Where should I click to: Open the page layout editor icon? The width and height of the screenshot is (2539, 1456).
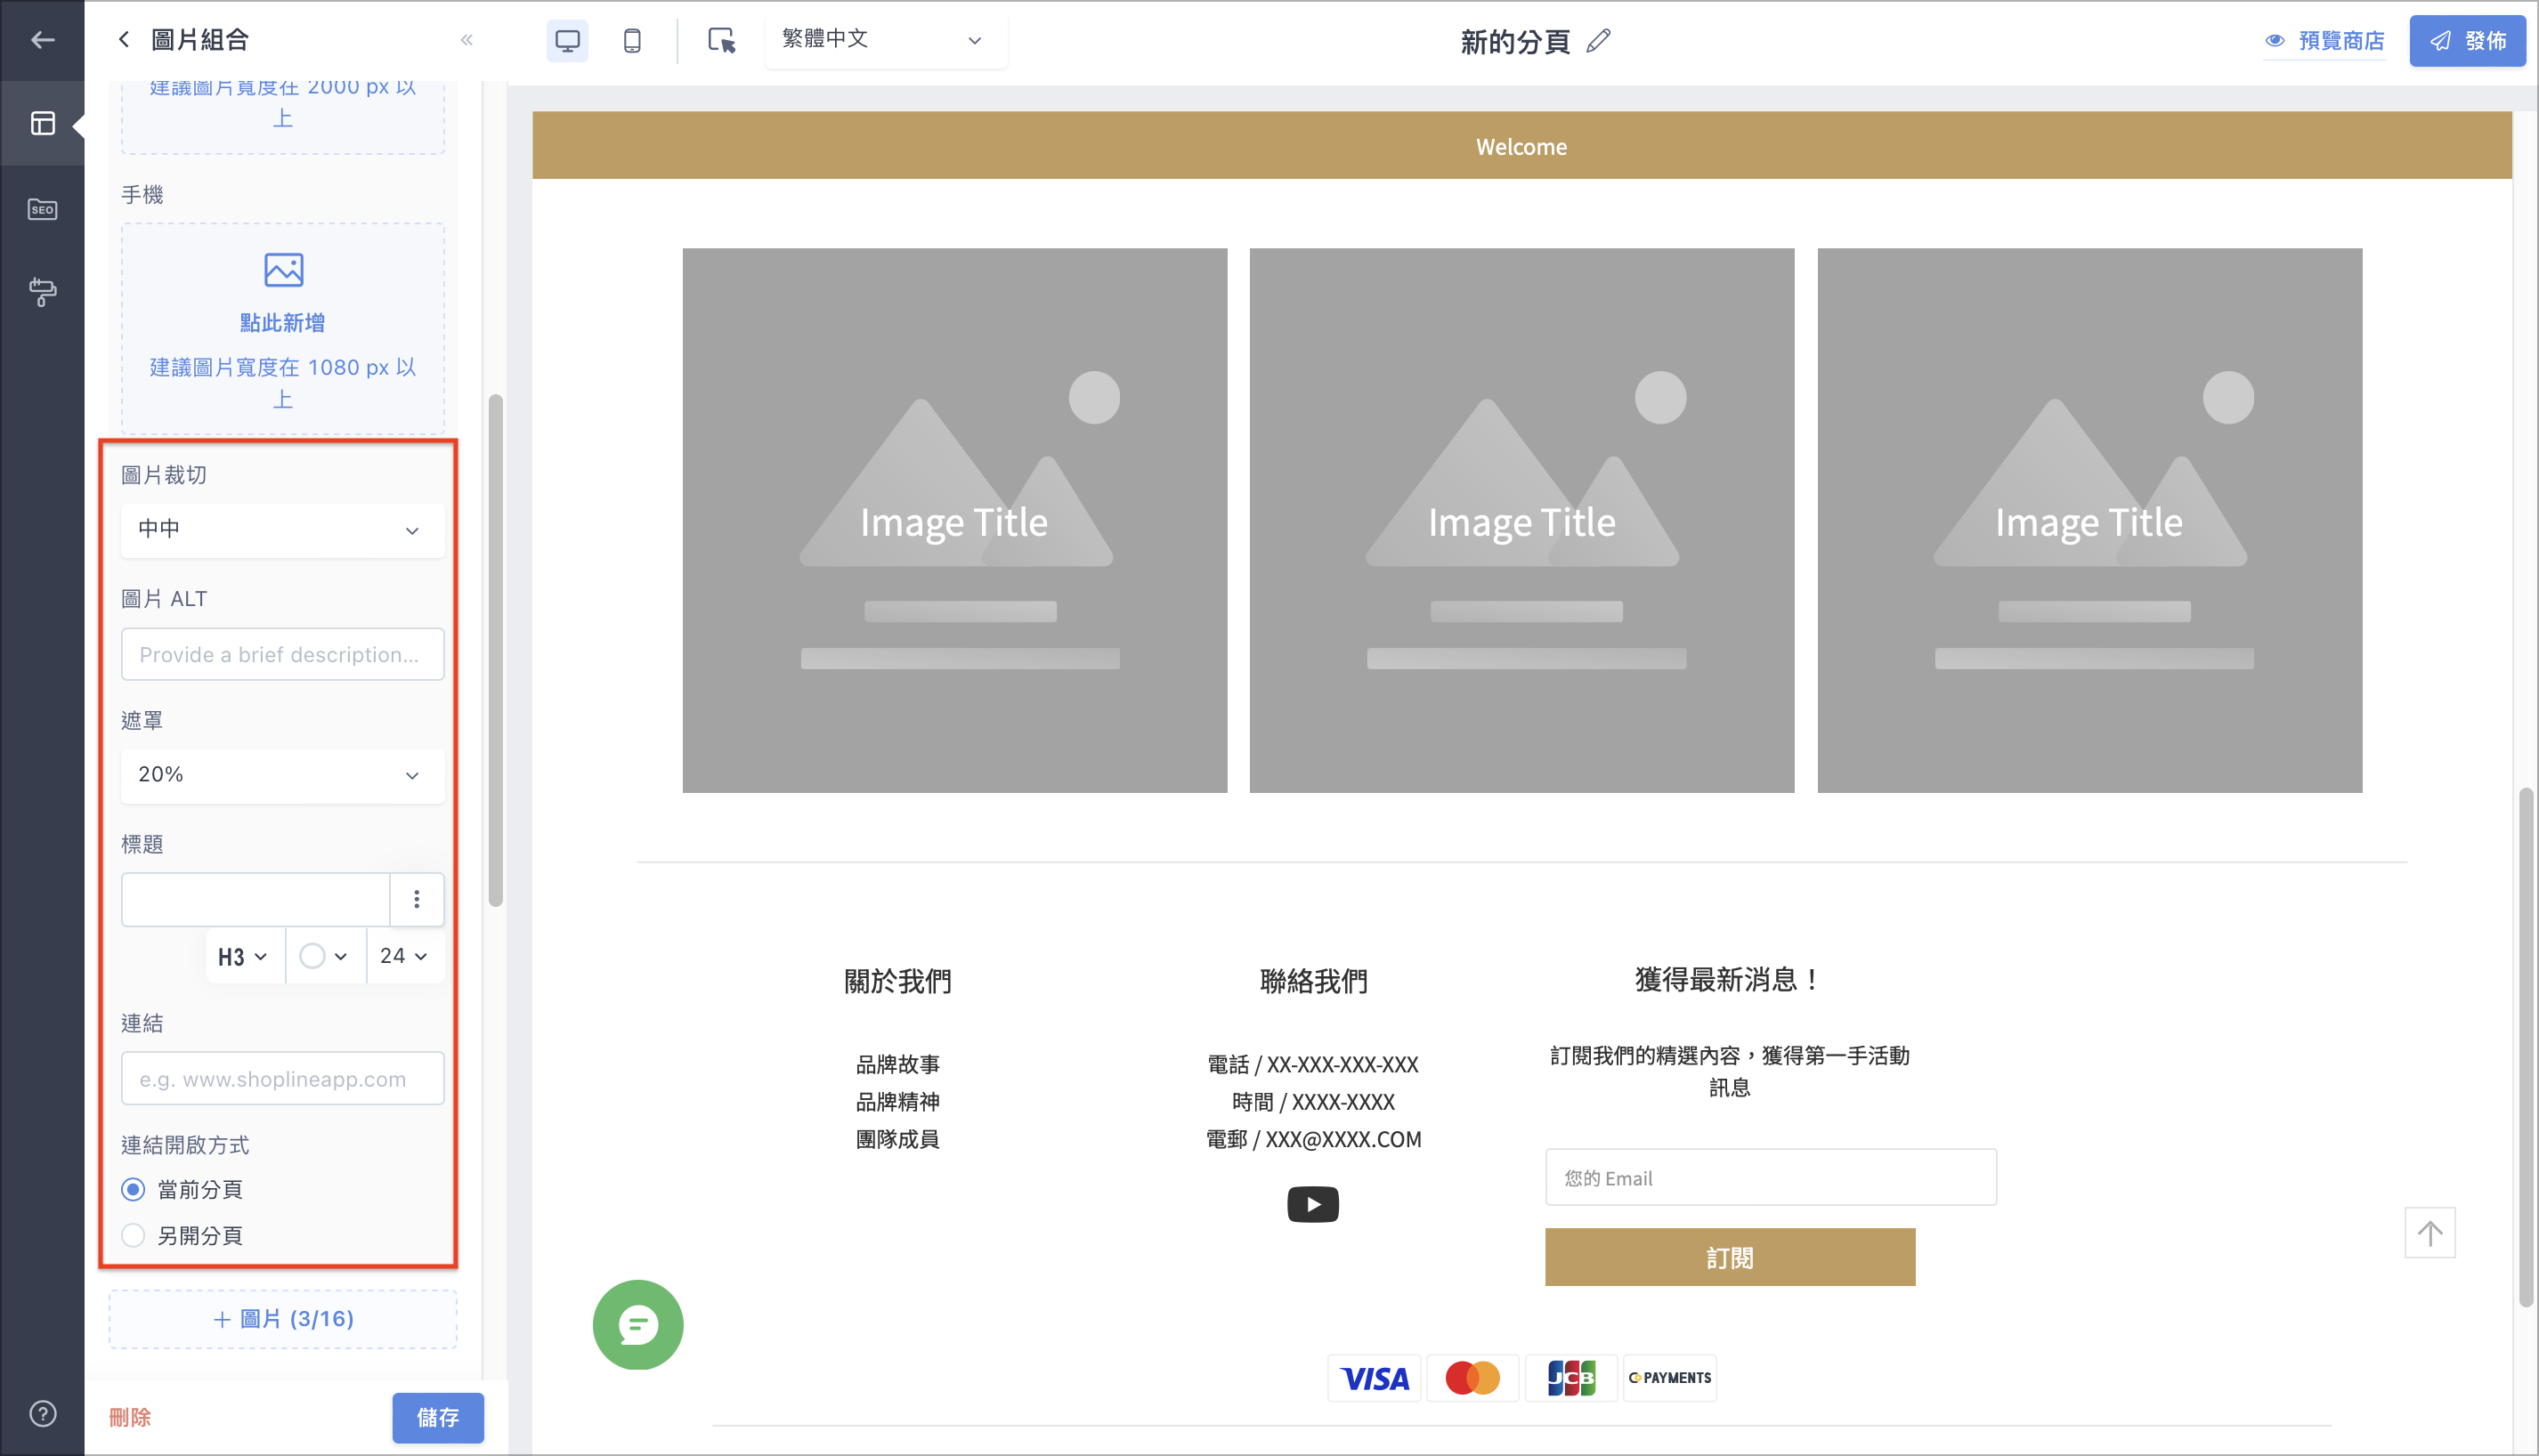42,123
